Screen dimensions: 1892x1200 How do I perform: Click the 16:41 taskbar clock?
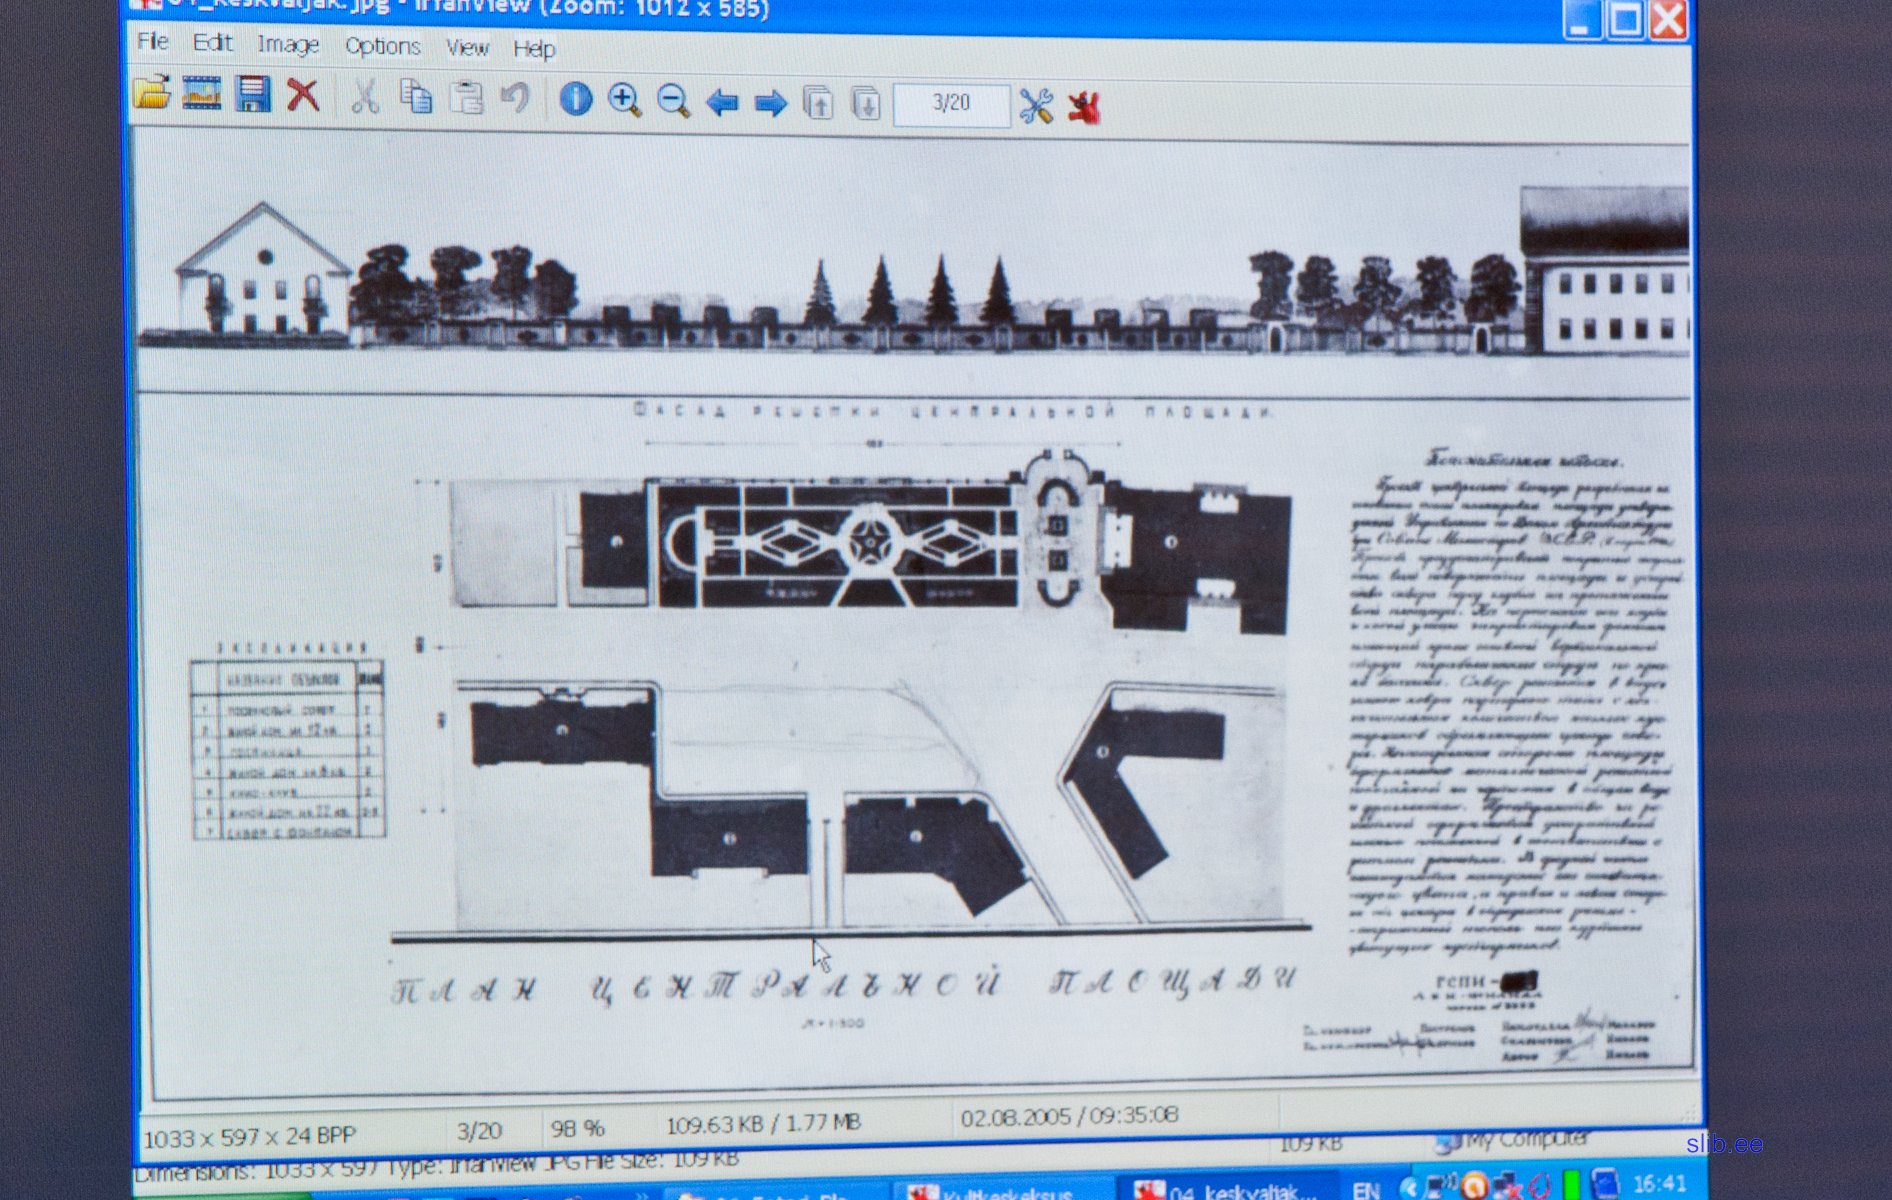pyautogui.click(x=1660, y=1183)
